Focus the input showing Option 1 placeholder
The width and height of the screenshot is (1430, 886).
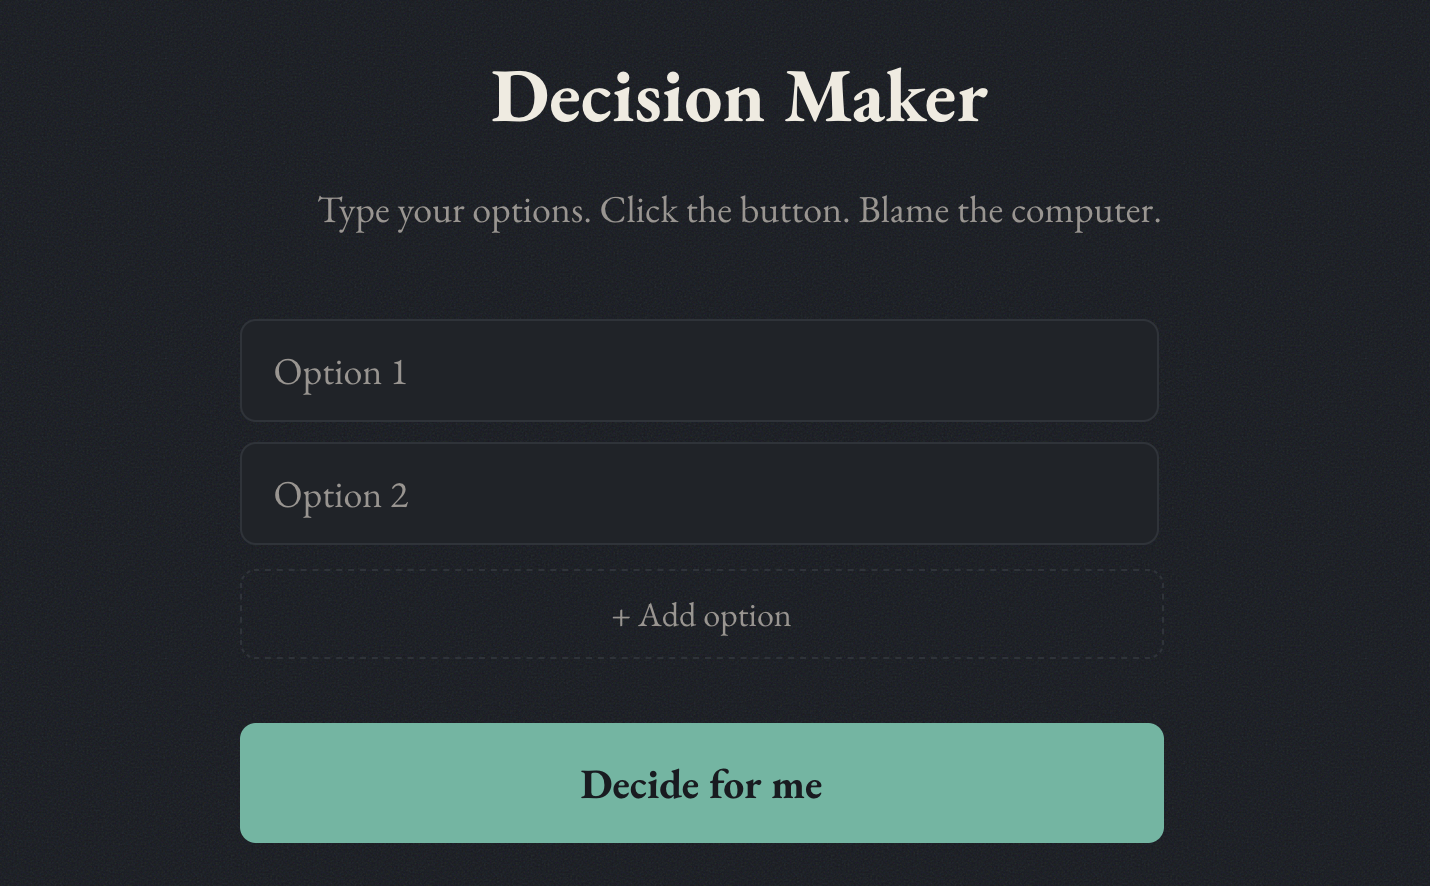coord(700,371)
